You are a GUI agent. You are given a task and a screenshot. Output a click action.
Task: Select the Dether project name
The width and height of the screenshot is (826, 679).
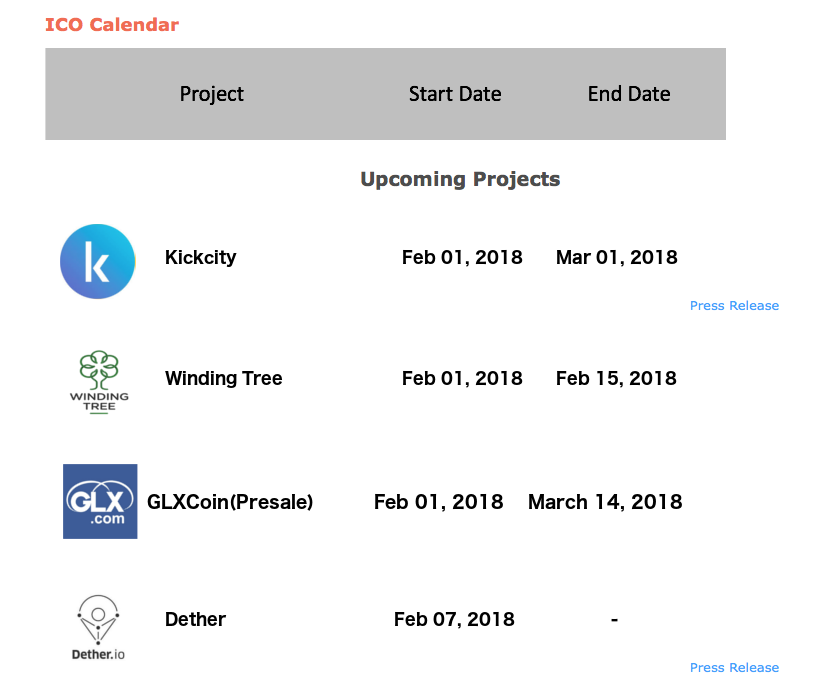coord(195,619)
